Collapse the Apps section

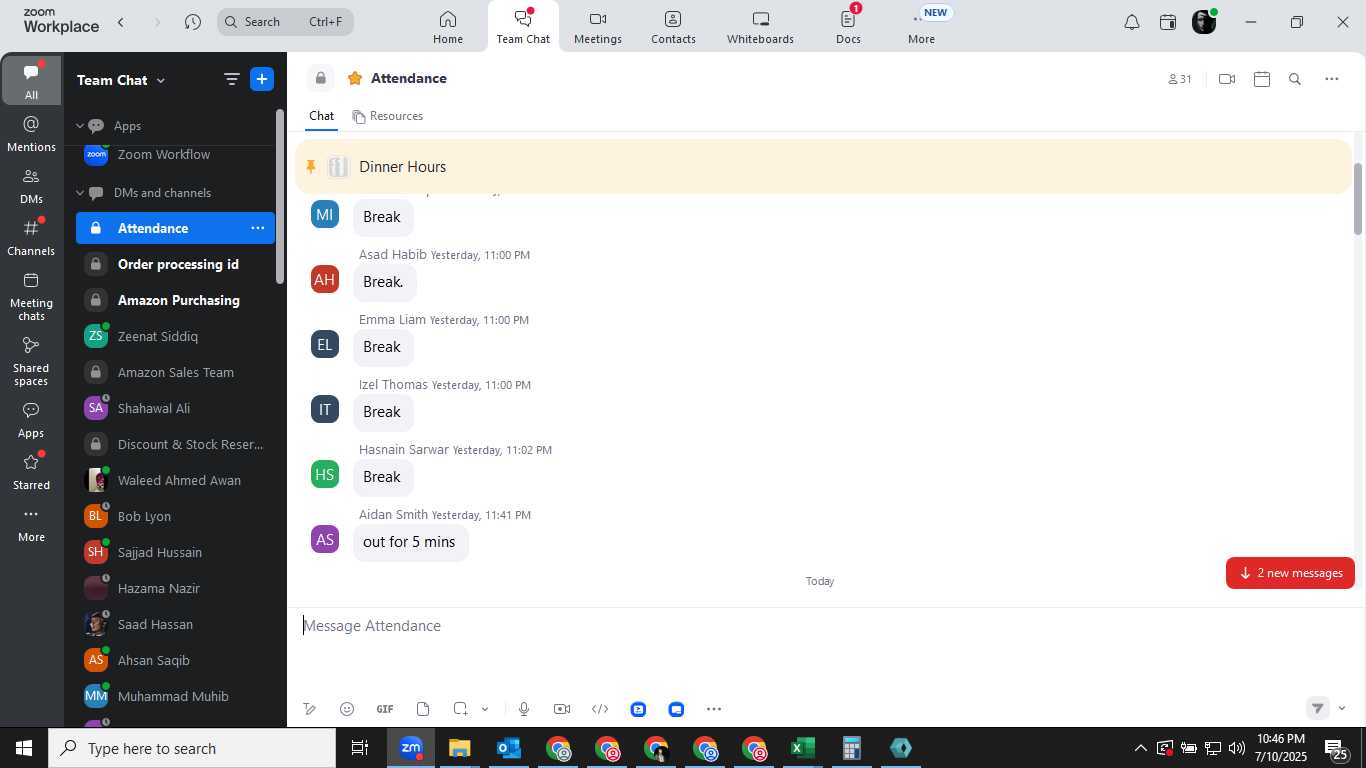click(x=80, y=126)
